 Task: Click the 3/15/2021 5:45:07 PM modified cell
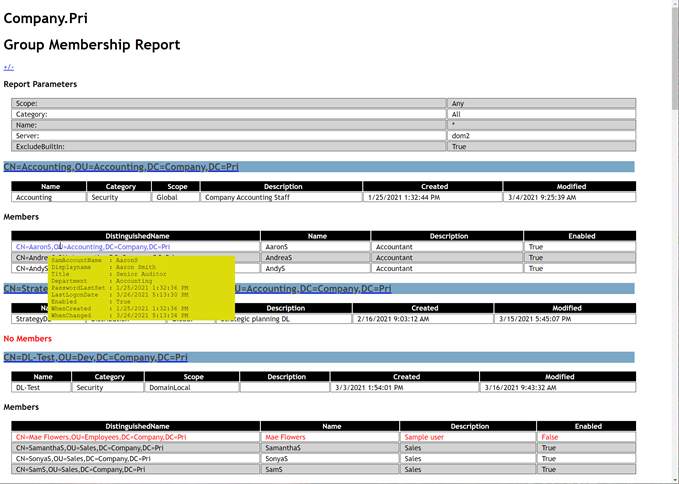pyautogui.click(x=565, y=319)
